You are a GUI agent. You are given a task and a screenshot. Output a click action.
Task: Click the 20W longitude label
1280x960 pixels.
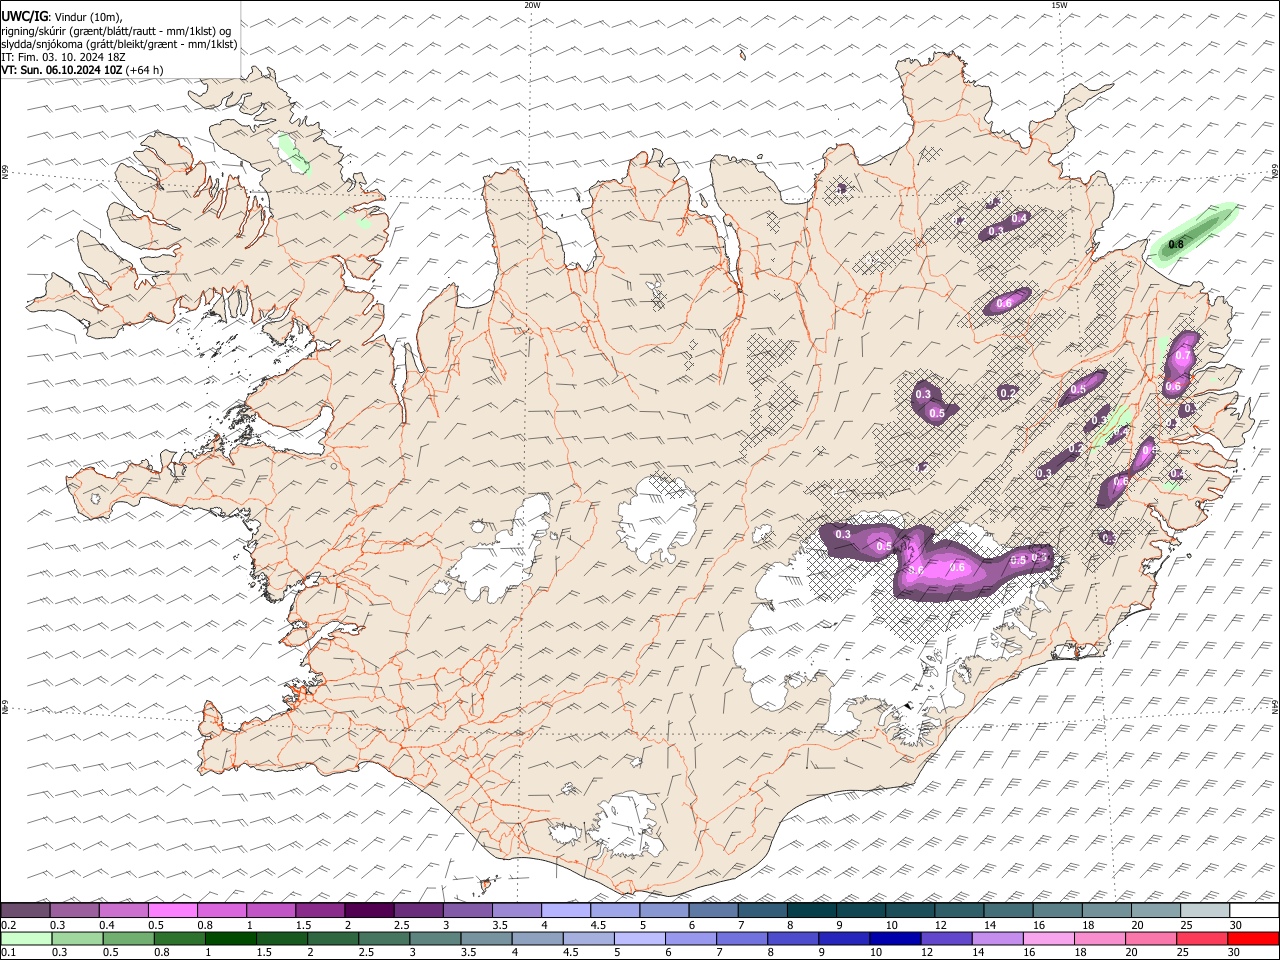pyautogui.click(x=532, y=5)
